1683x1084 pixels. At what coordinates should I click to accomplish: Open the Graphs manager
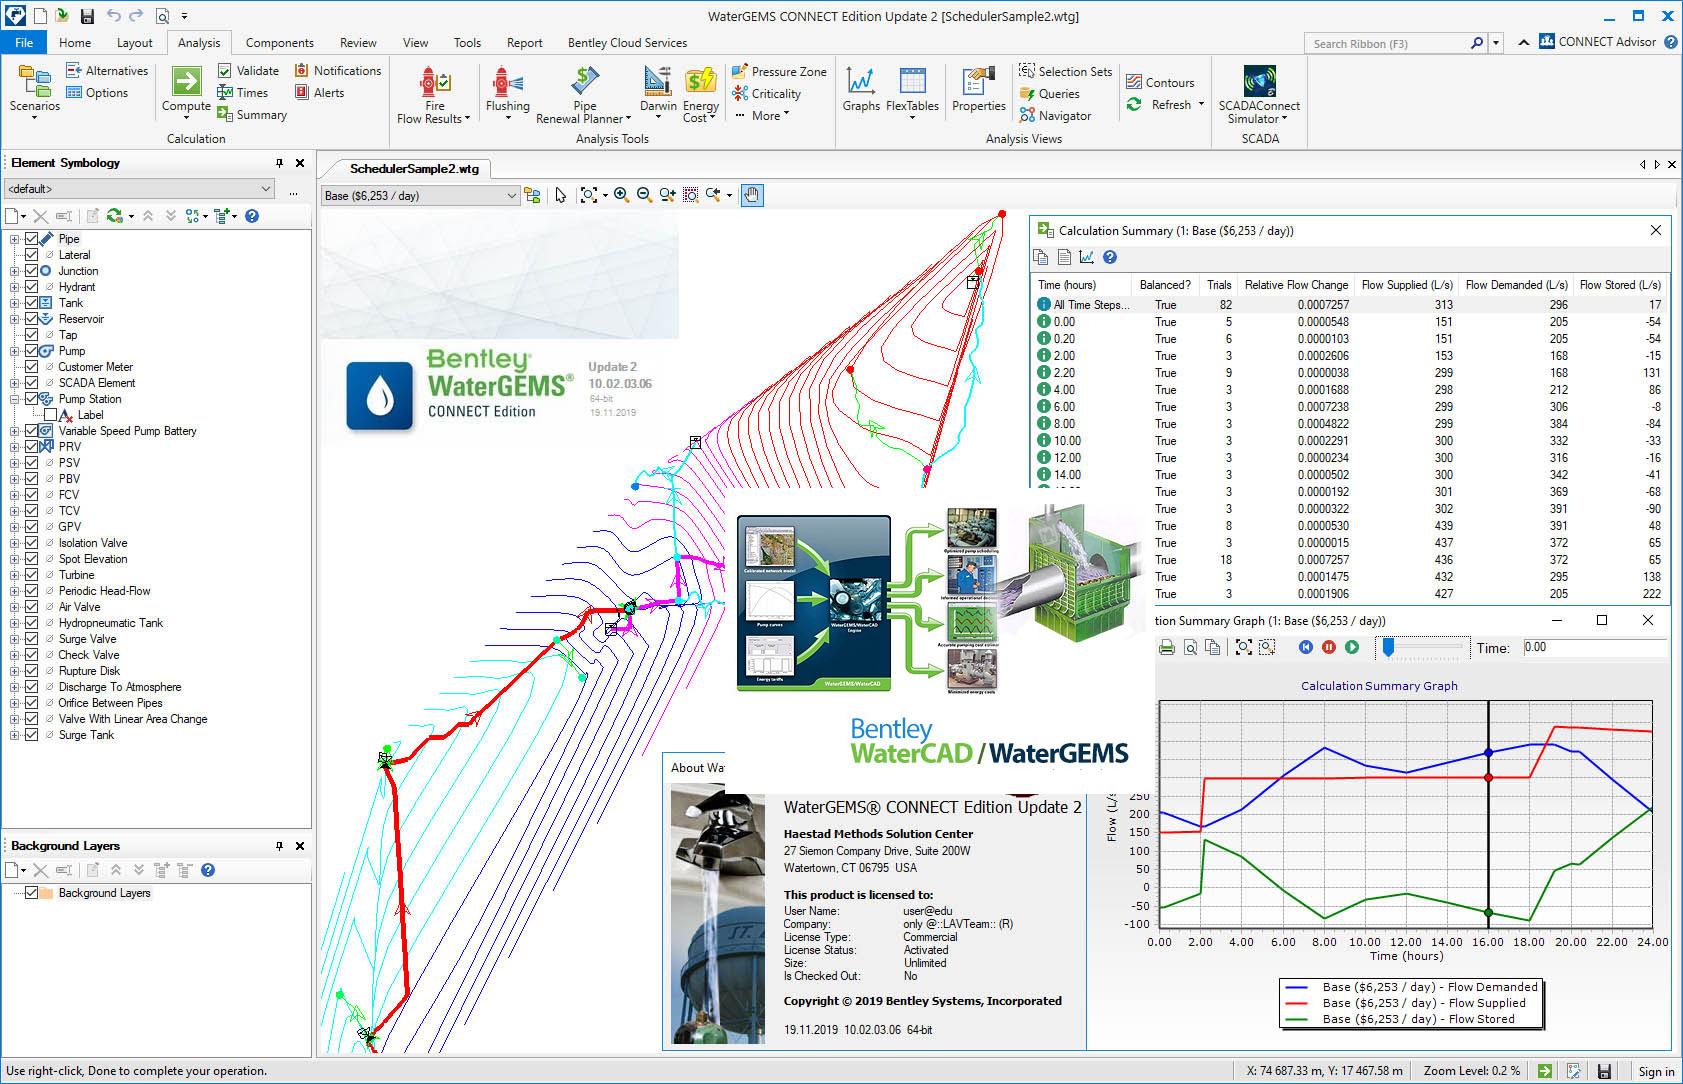(x=861, y=90)
